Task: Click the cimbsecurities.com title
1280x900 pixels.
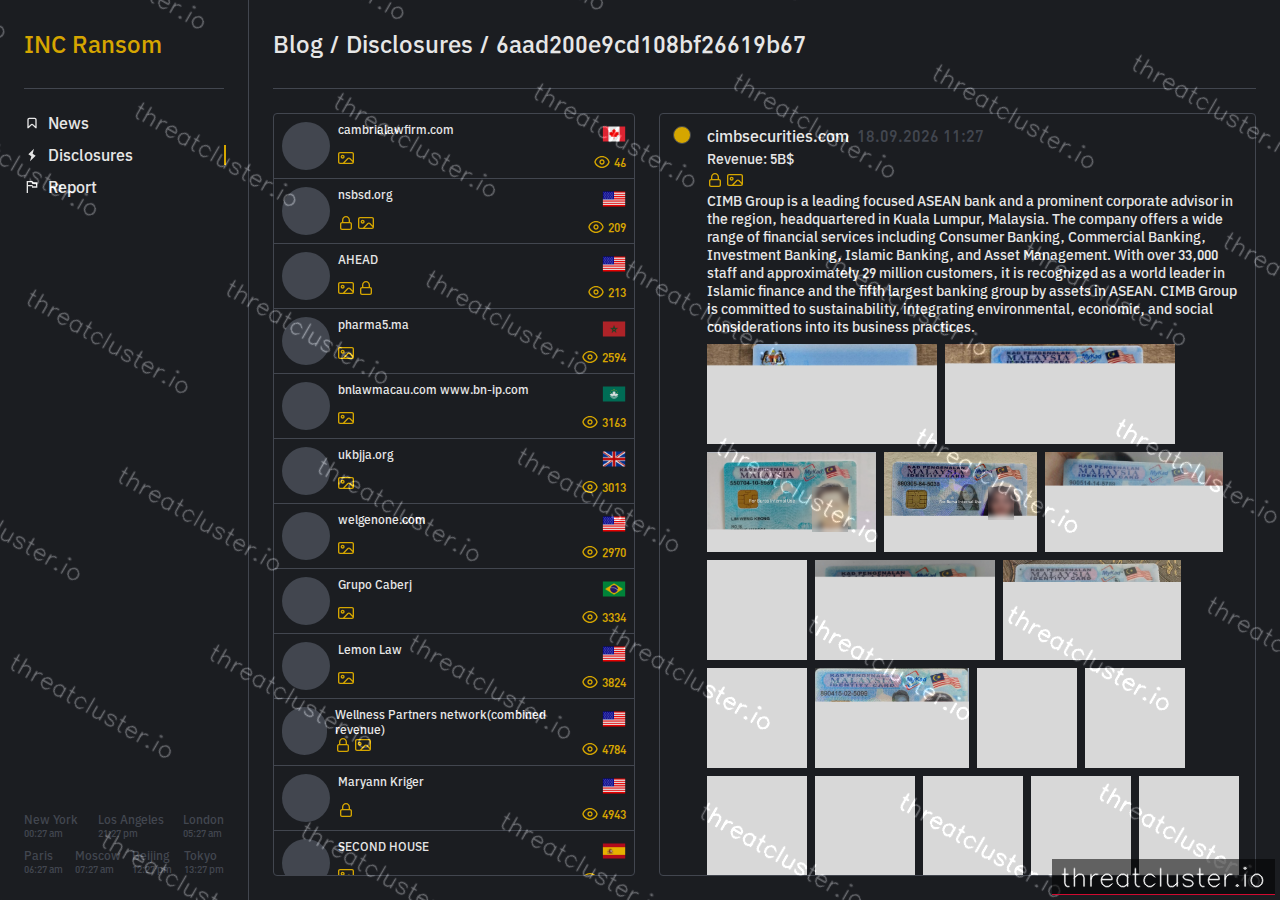Action: click(778, 137)
